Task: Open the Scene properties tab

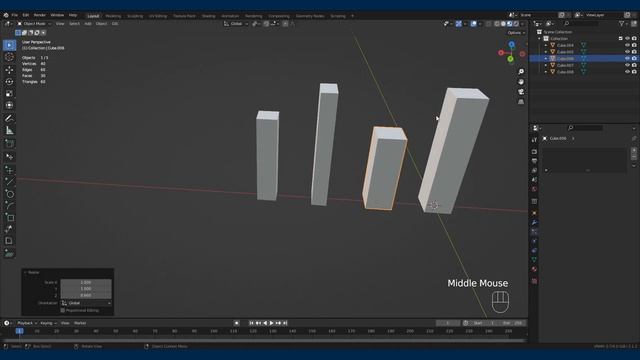Action: coord(534,180)
